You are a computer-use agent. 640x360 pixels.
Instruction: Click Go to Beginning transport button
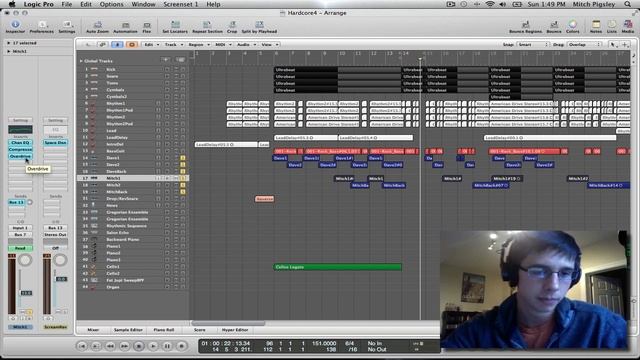coord(82,346)
